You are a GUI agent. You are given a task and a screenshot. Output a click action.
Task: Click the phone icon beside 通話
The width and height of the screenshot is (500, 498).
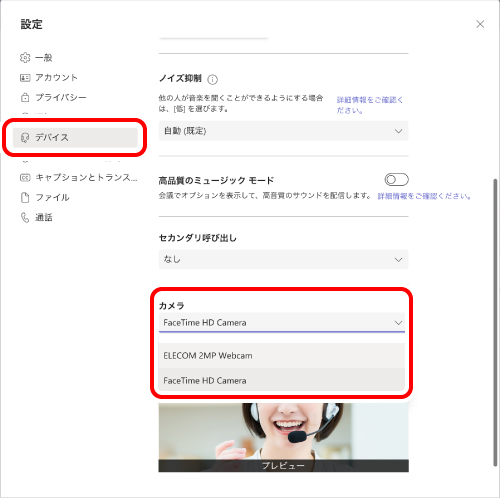25,218
